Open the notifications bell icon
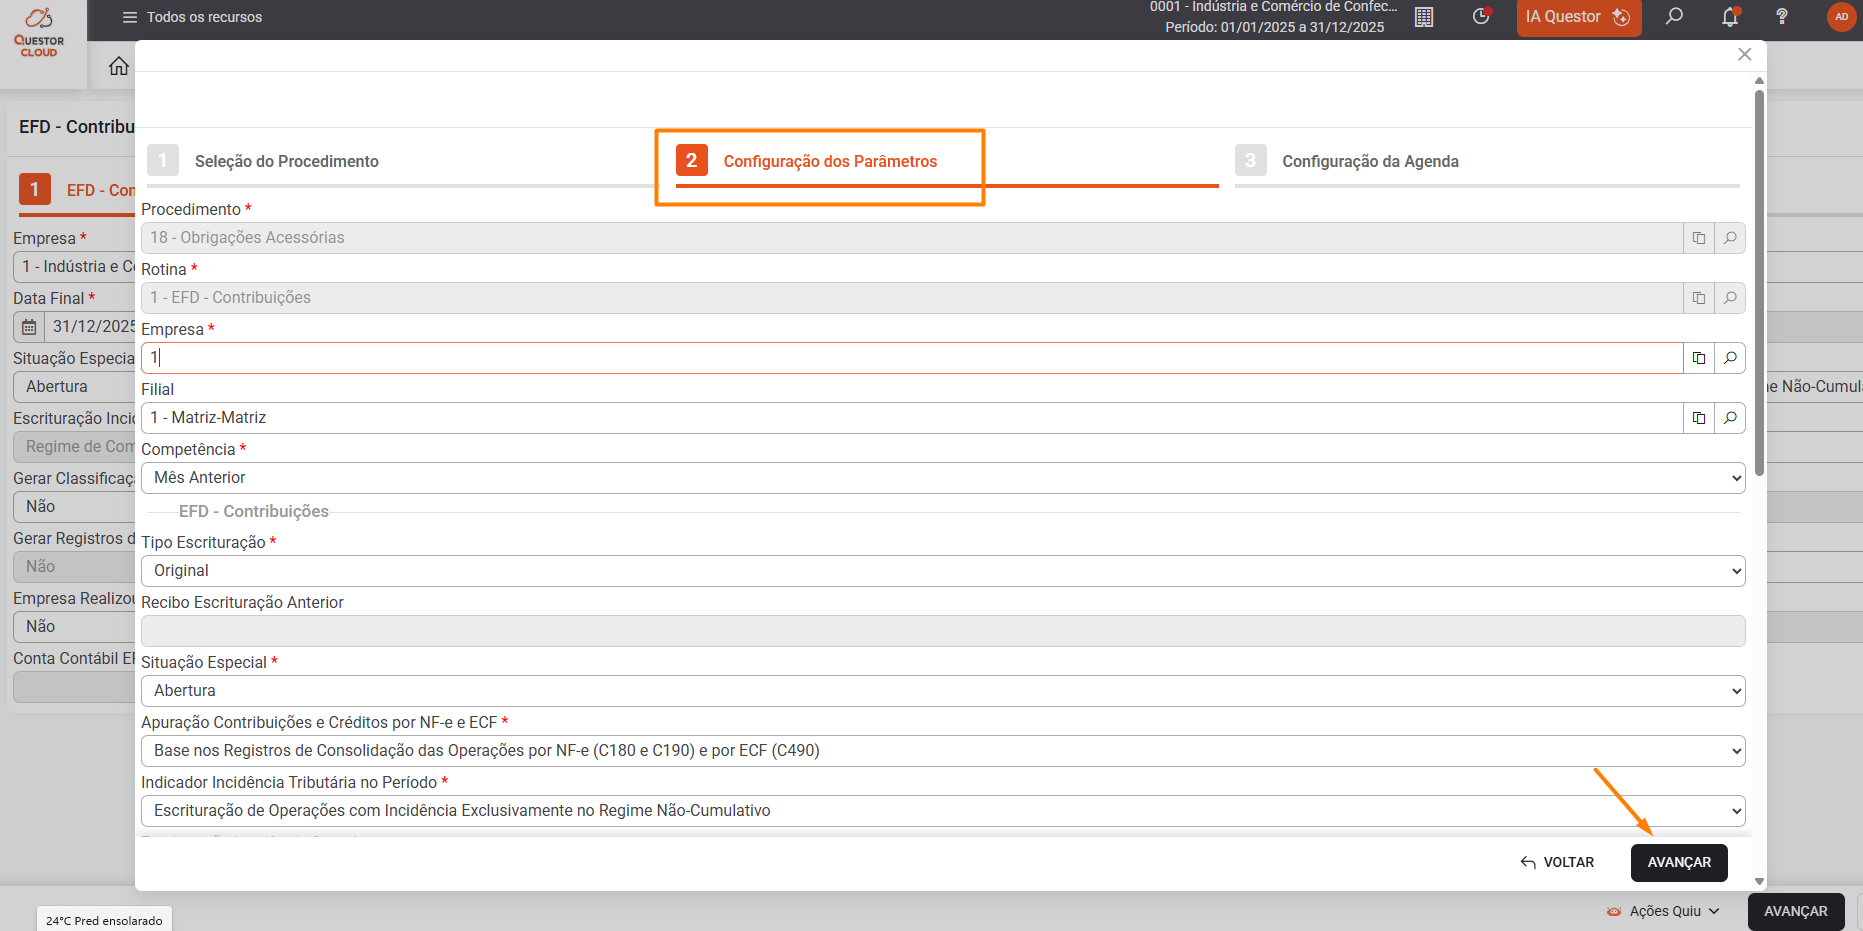Viewport: 1863px width, 931px height. (1729, 17)
